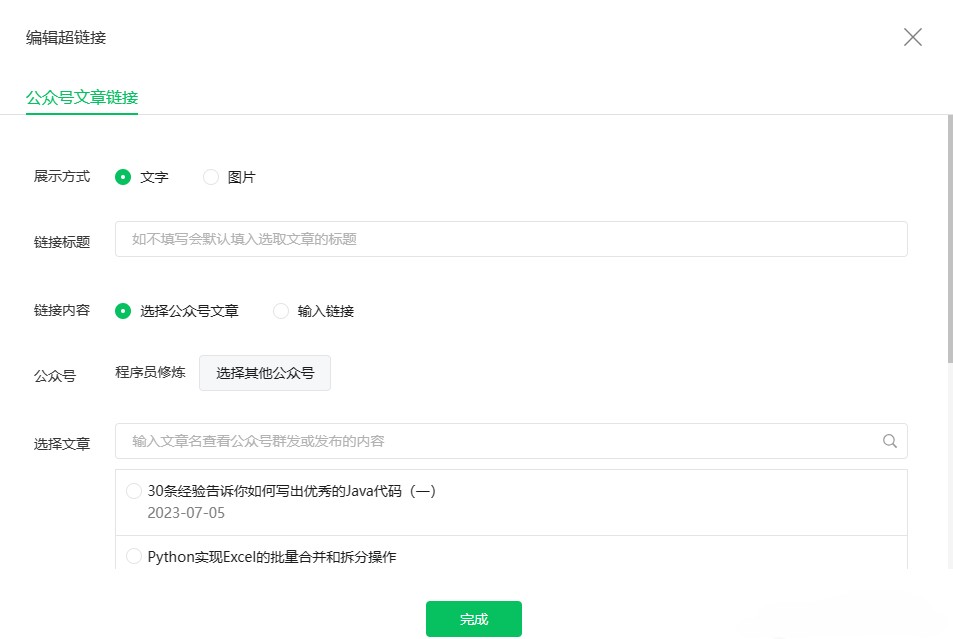The width and height of the screenshot is (953, 639).
Task: Pick the 输入链接 radio option
Action: [x=281, y=311]
